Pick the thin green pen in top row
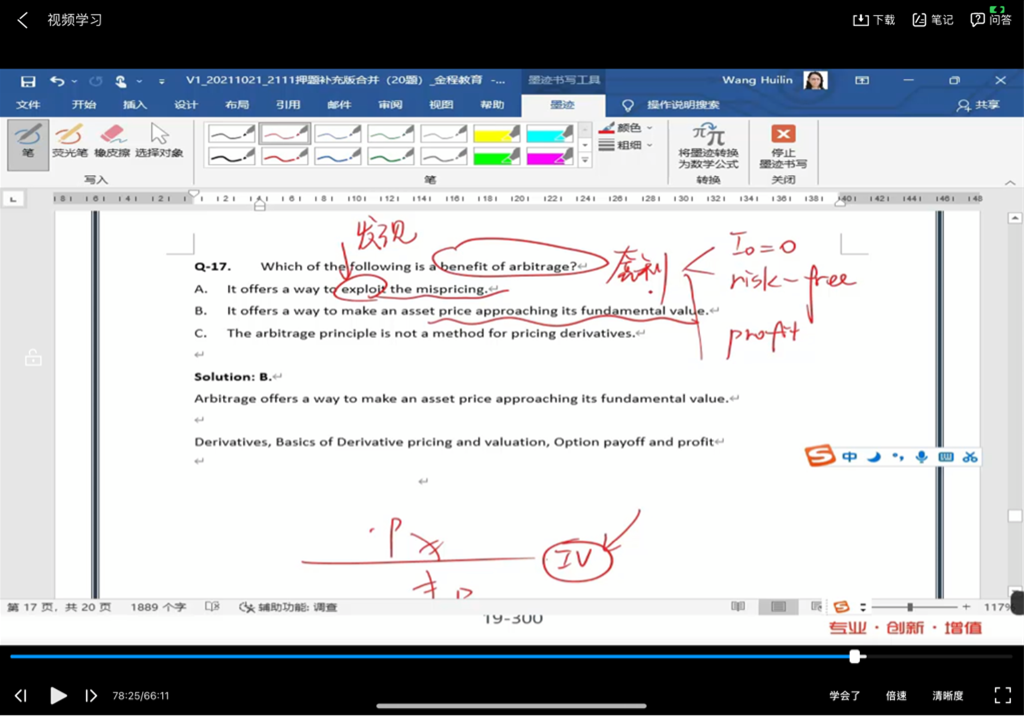1024x716 pixels. (391, 133)
